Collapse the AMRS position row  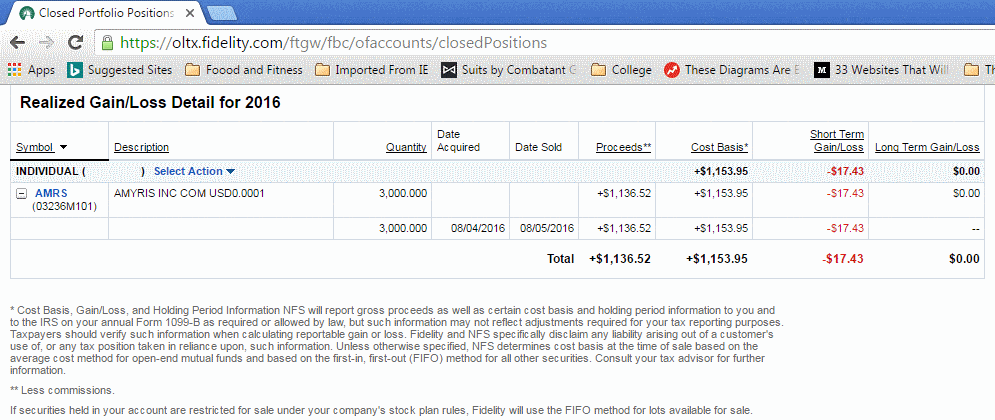click(21, 194)
